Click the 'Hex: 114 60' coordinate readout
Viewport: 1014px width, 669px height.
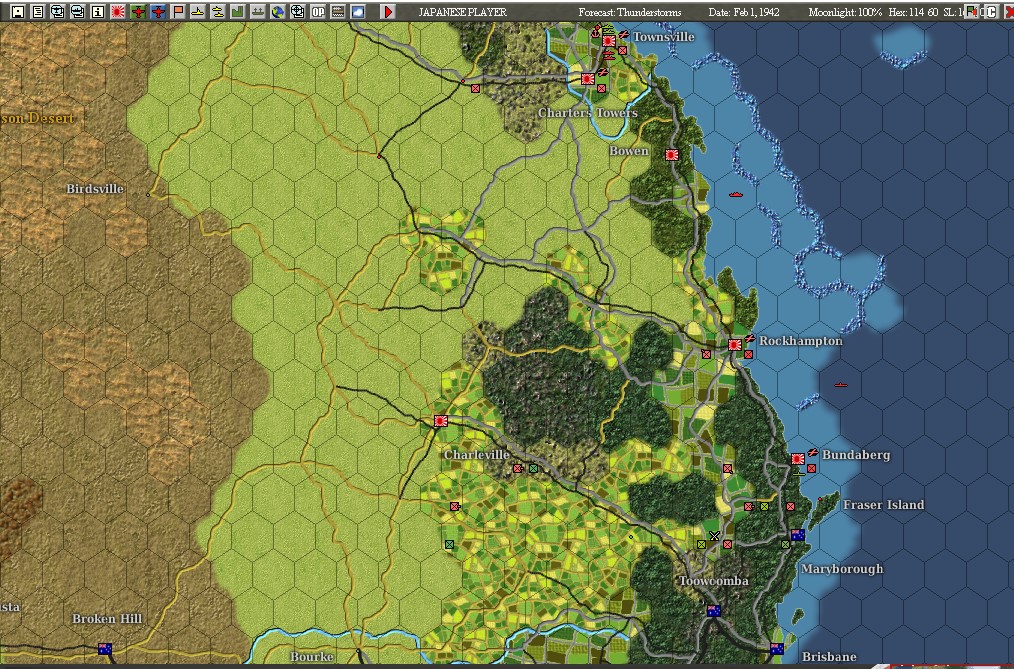point(914,12)
